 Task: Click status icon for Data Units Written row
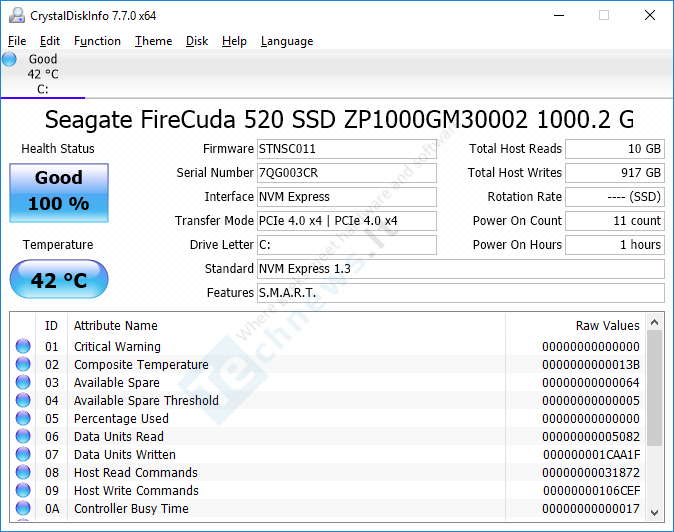click(23, 454)
